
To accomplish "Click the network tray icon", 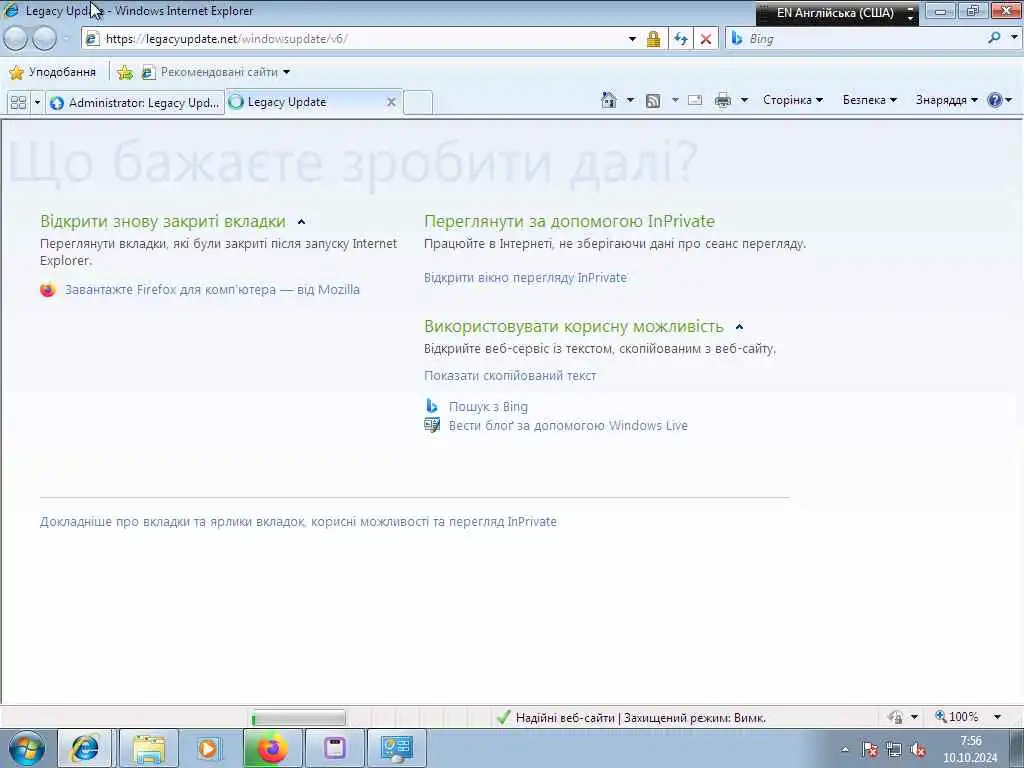I will coord(894,750).
